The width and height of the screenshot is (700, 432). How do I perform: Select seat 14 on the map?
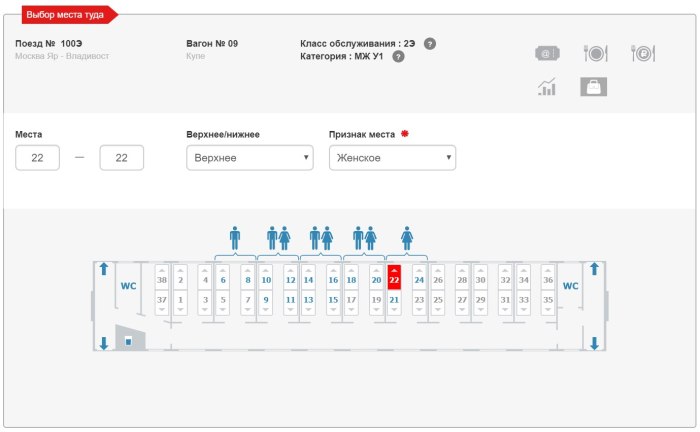(308, 277)
